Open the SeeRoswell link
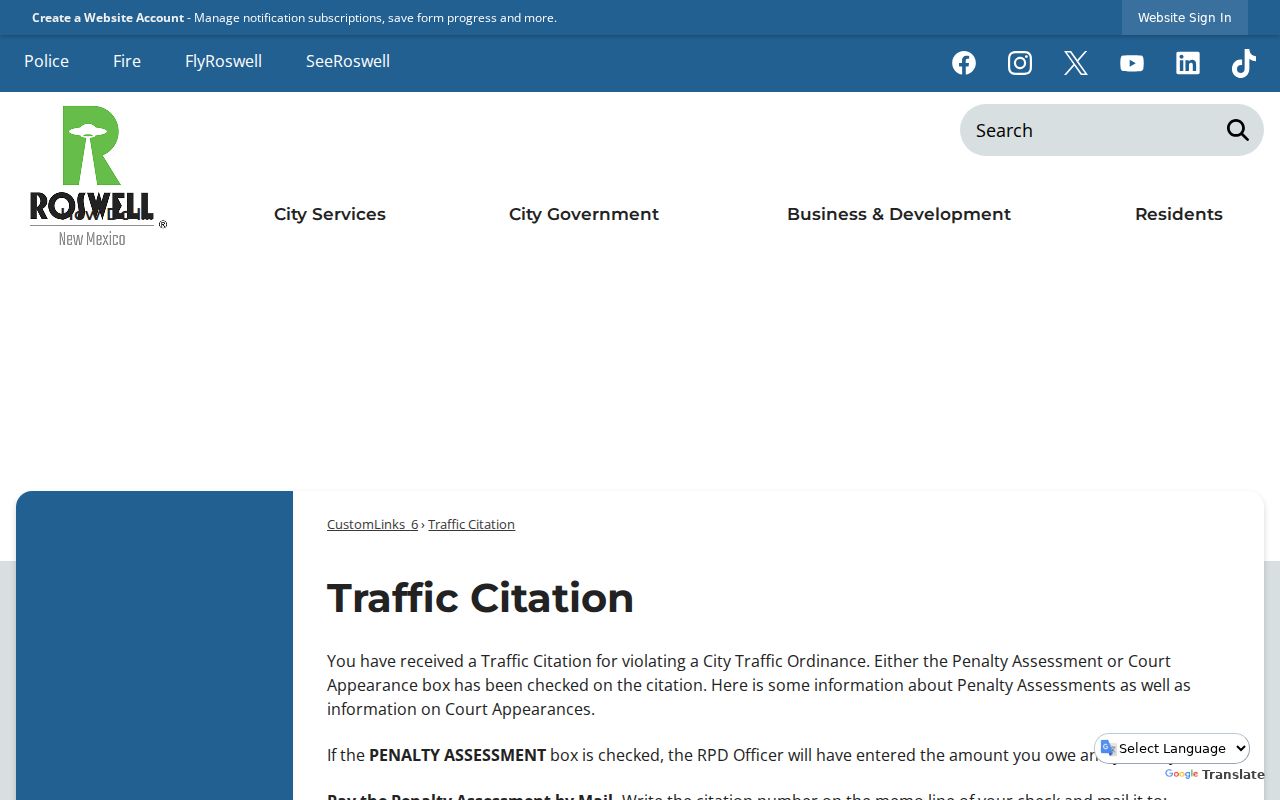The width and height of the screenshot is (1280, 800). coord(348,61)
